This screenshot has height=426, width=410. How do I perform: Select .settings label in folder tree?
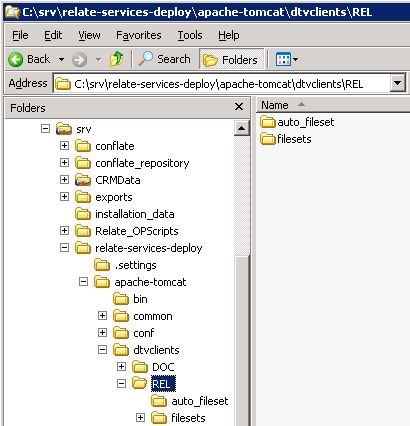tap(135, 265)
